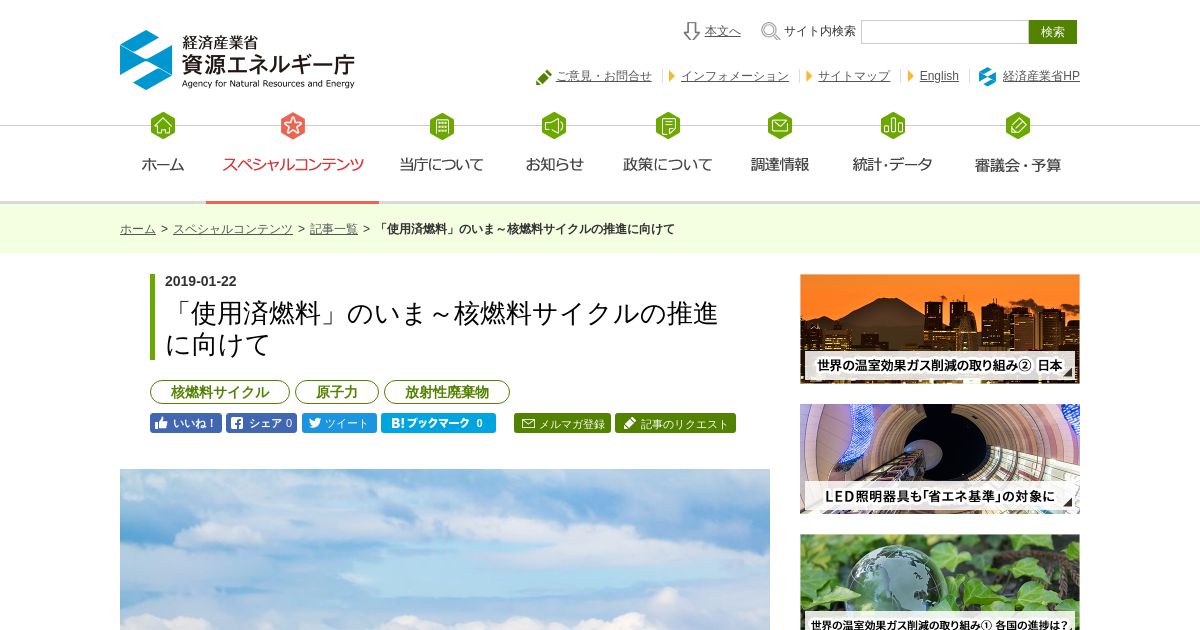Click the pencil icon beside ご意見・お問合せ
The image size is (1200, 630).
click(x=544, y=77)
